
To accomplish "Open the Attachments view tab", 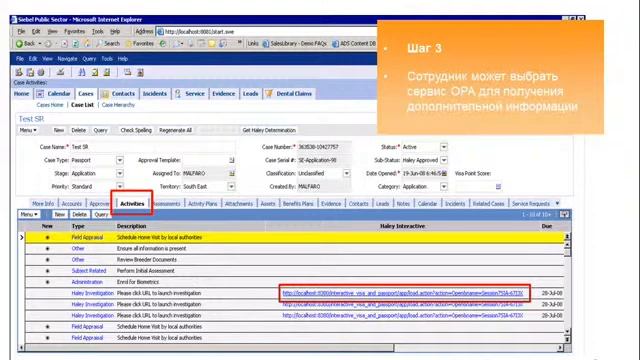I will pyautogui.click(x=239, y=204).
